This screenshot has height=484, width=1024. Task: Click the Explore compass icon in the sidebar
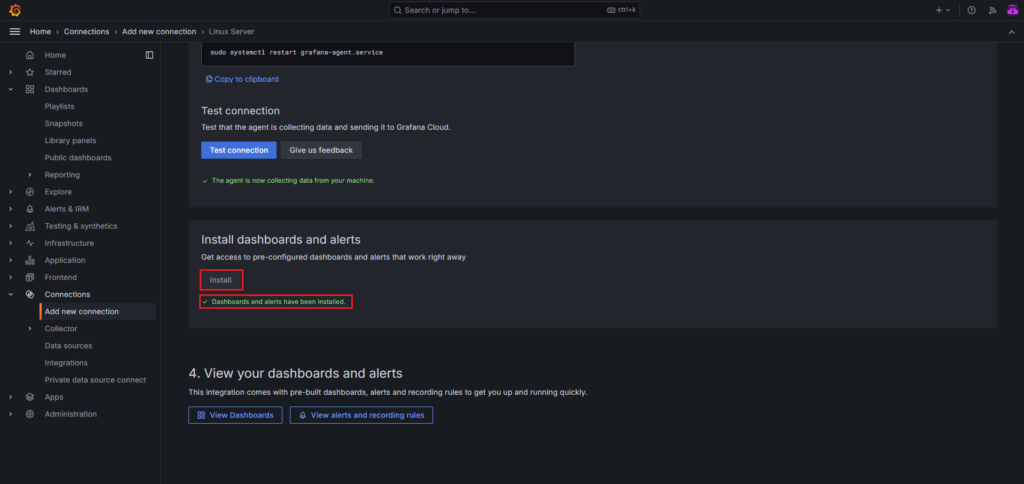pyautogui.click(x=30, y=192)
